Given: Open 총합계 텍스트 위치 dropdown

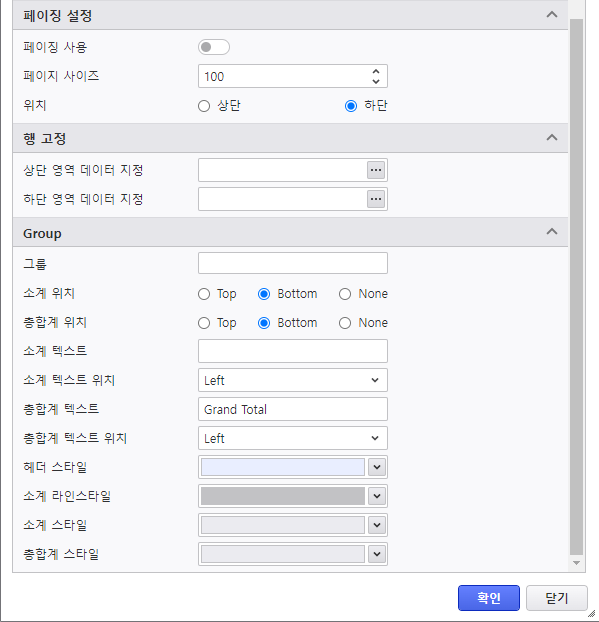Looking at the screenshot, I should click(x=293, y=438).
